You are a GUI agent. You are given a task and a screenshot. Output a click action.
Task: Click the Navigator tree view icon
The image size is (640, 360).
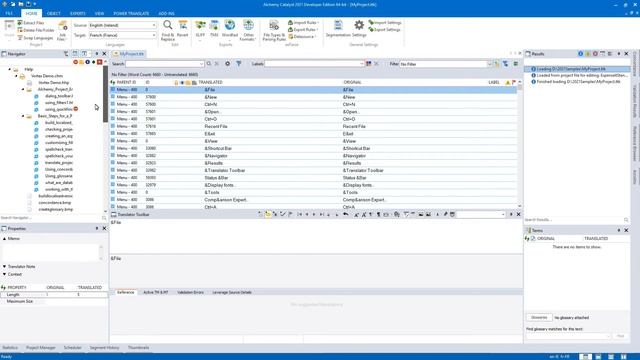(x=66, y=53)
